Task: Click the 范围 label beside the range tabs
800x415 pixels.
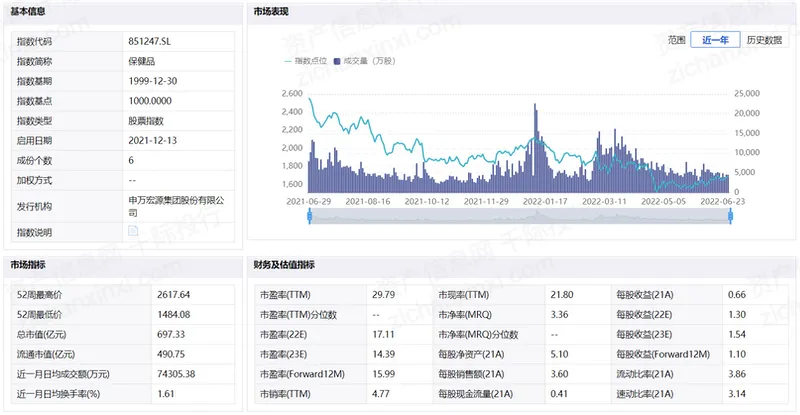Action: [x=677, y=40]
